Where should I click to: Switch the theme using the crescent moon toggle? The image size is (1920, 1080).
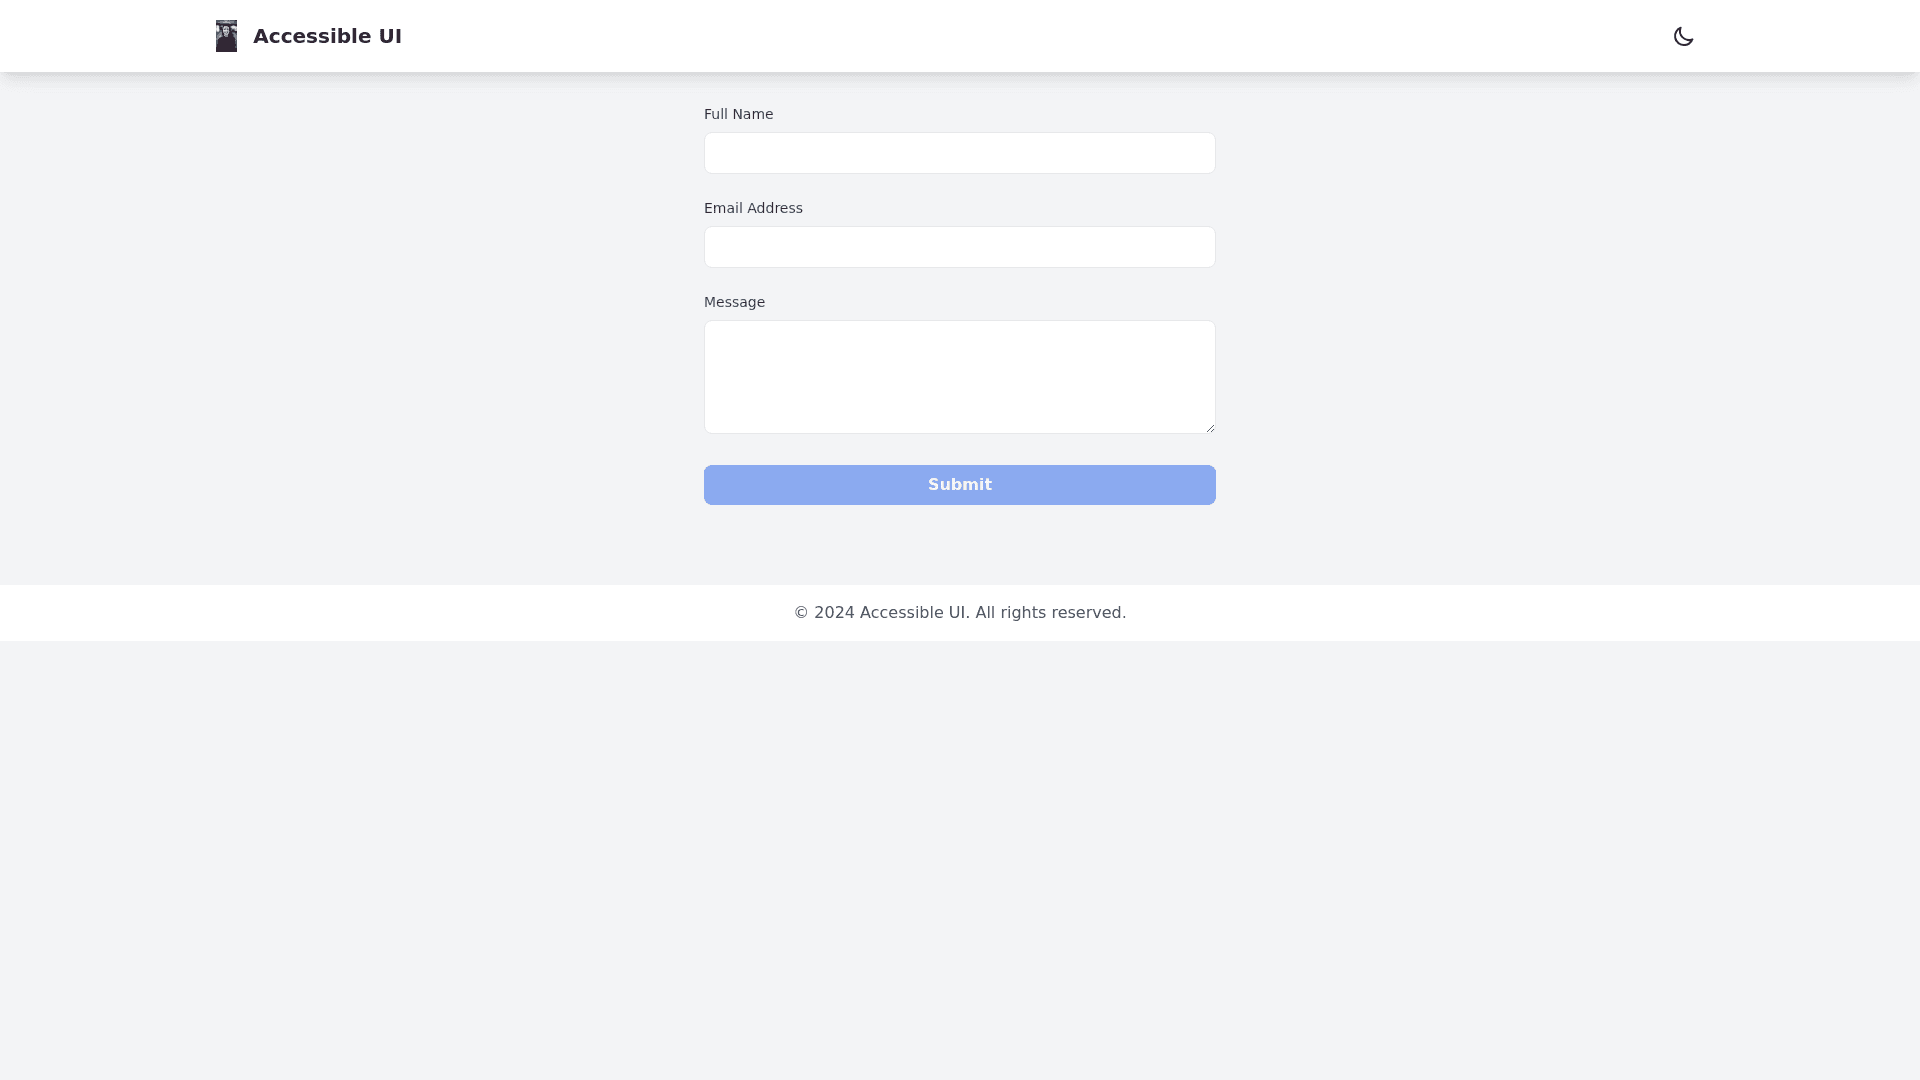[1683, 36]
